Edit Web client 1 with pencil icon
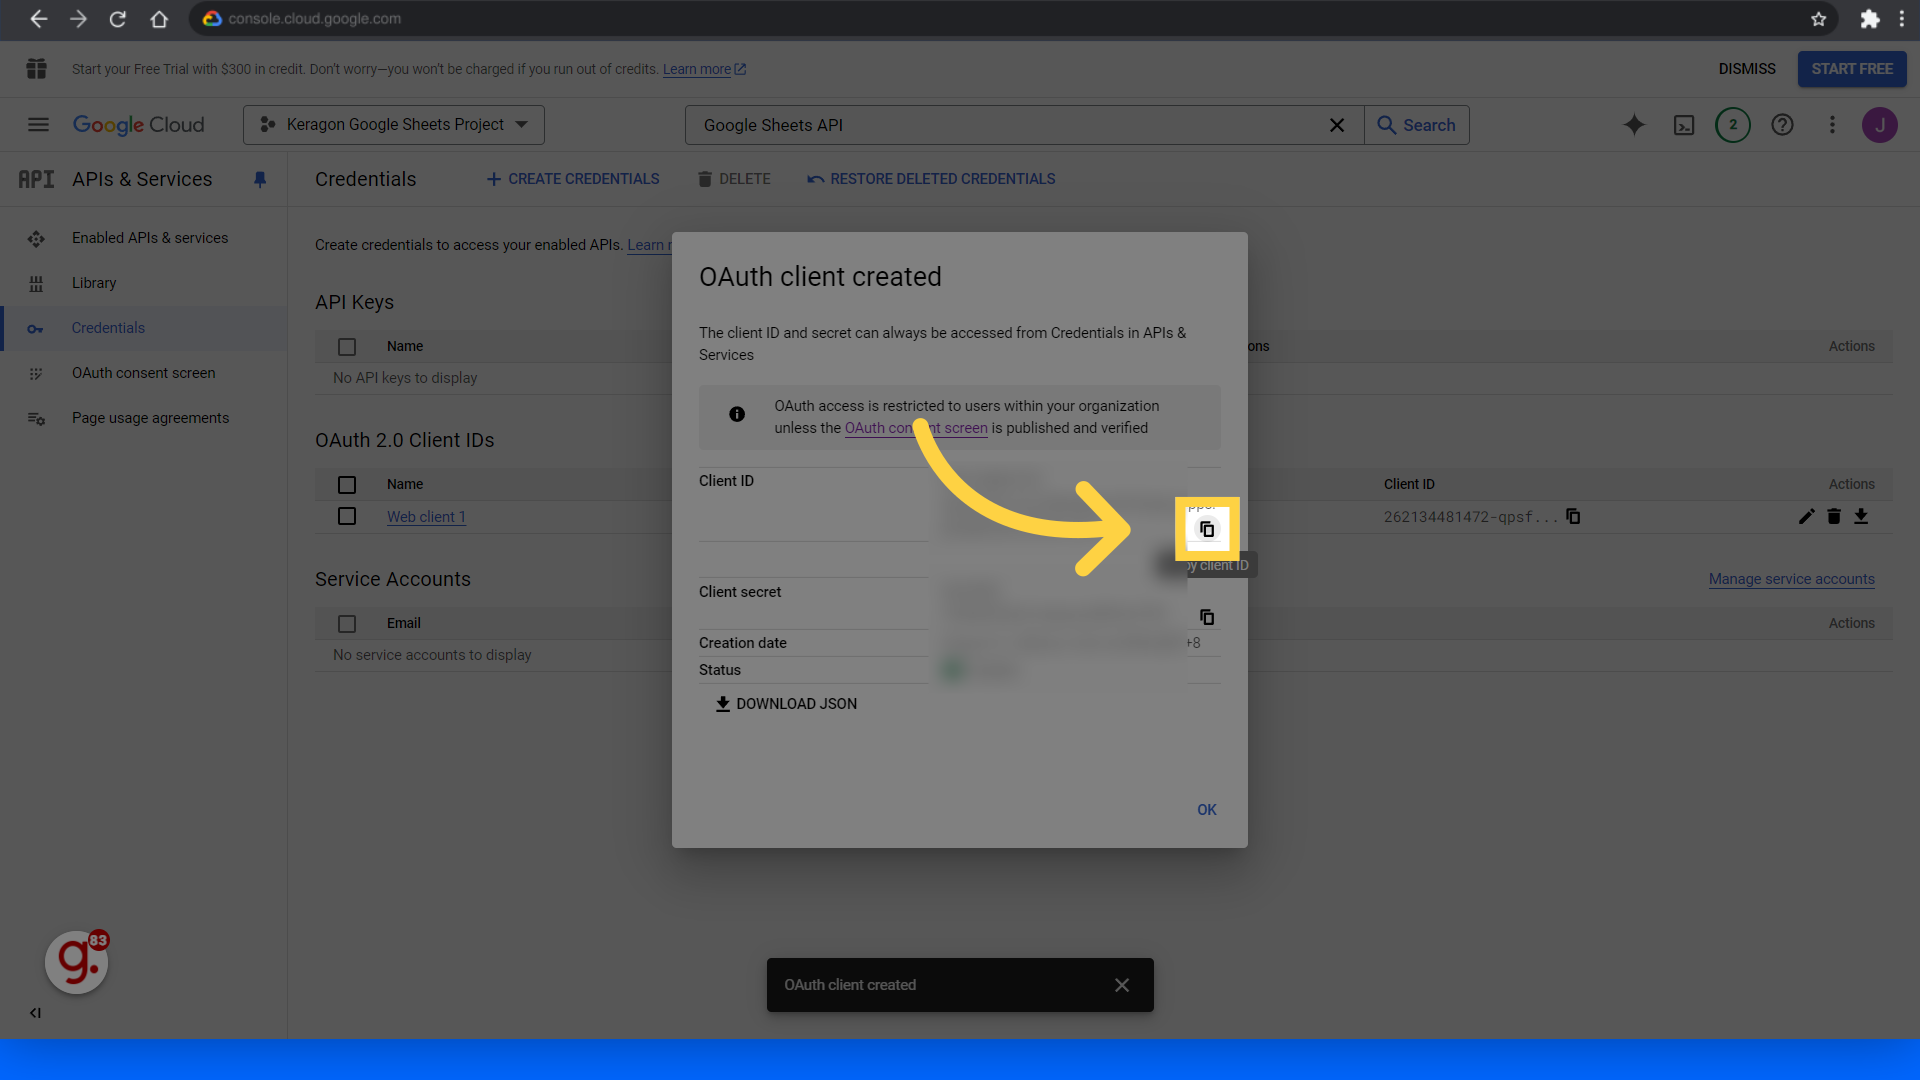The width and height of the screenshot is (1920, 1080). click(1806, 516)
